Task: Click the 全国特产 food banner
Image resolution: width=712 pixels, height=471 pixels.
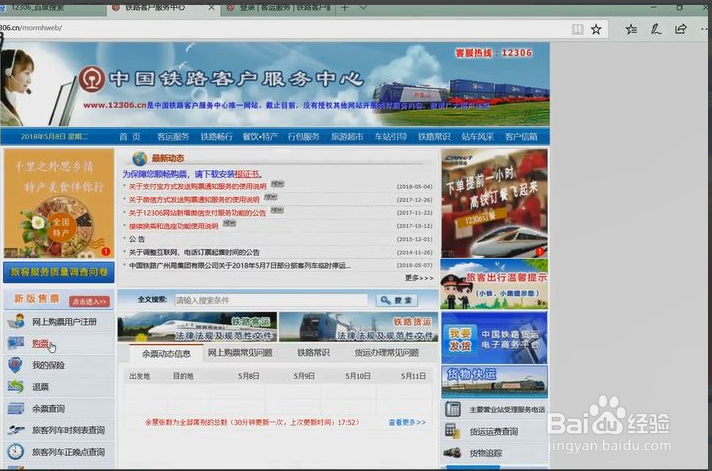Action: 59,203
